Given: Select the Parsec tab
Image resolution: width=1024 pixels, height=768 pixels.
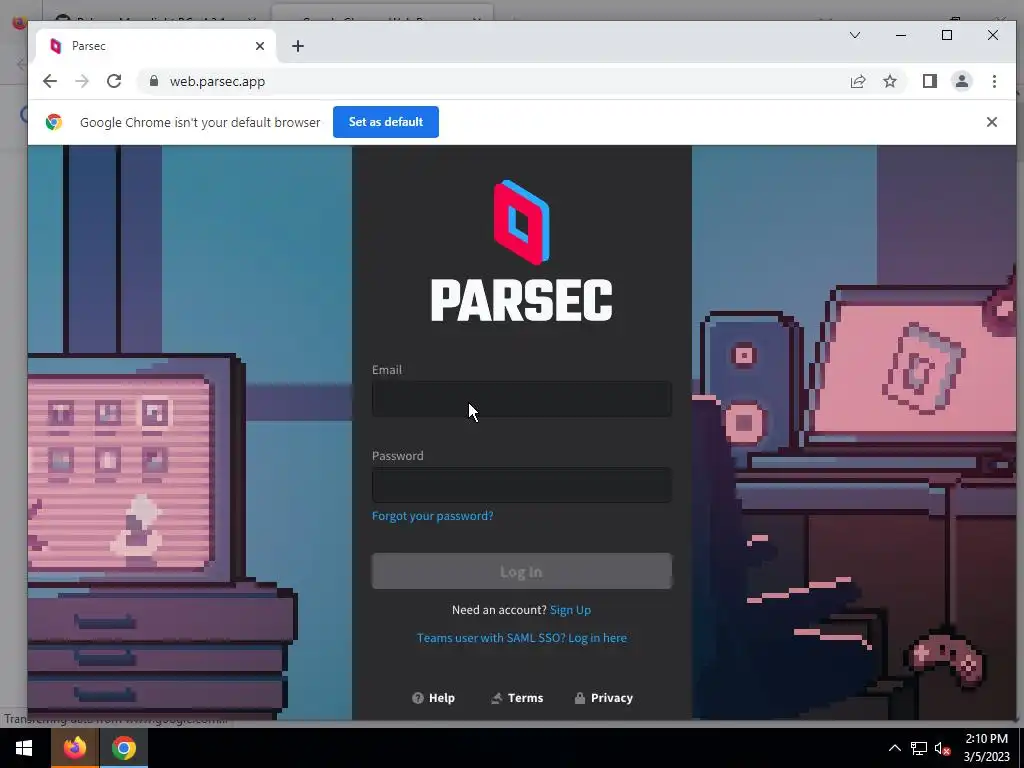Looking at the screenshot, I should tap(155, 46).
